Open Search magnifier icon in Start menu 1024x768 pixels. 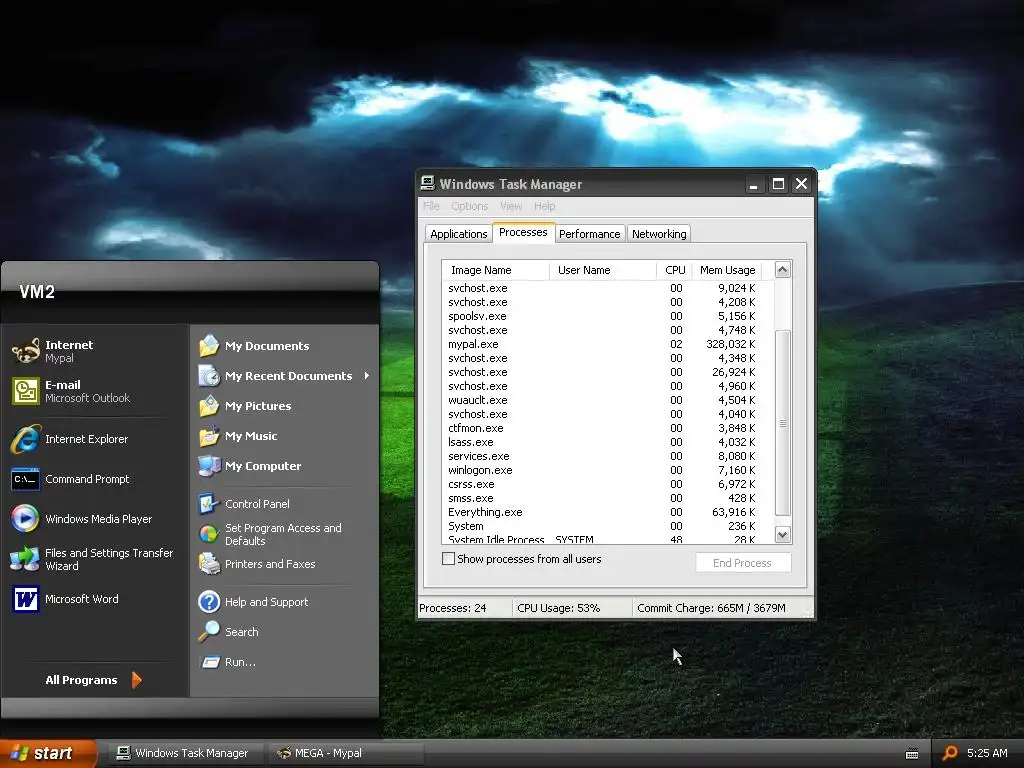(x=209, y=632)
